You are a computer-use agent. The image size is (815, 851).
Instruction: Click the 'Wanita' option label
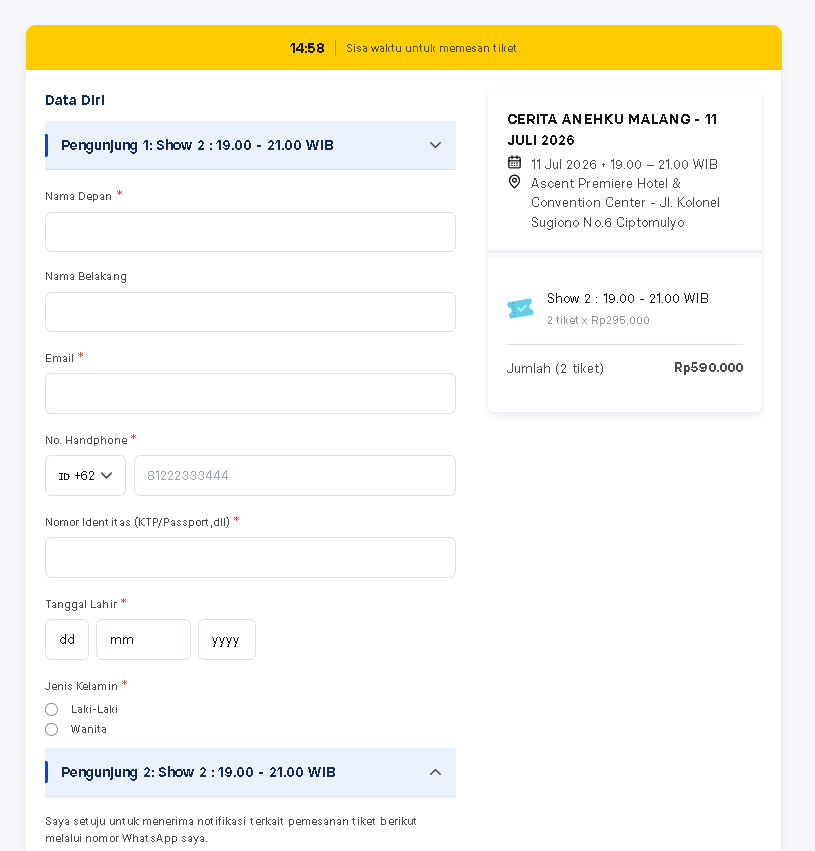88,729
